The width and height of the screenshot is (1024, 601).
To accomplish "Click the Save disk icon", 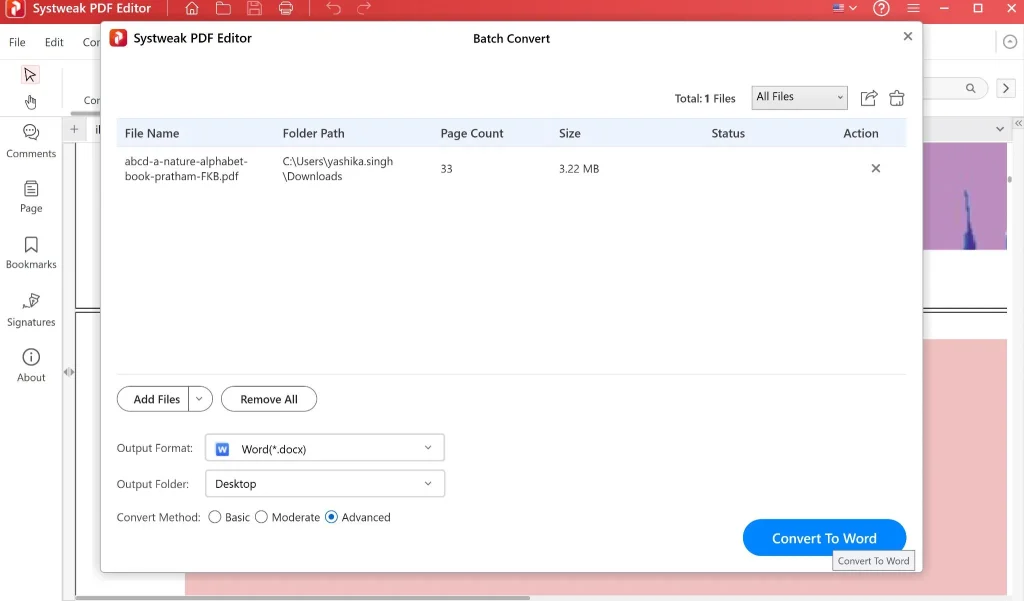I will pos(255,8).
